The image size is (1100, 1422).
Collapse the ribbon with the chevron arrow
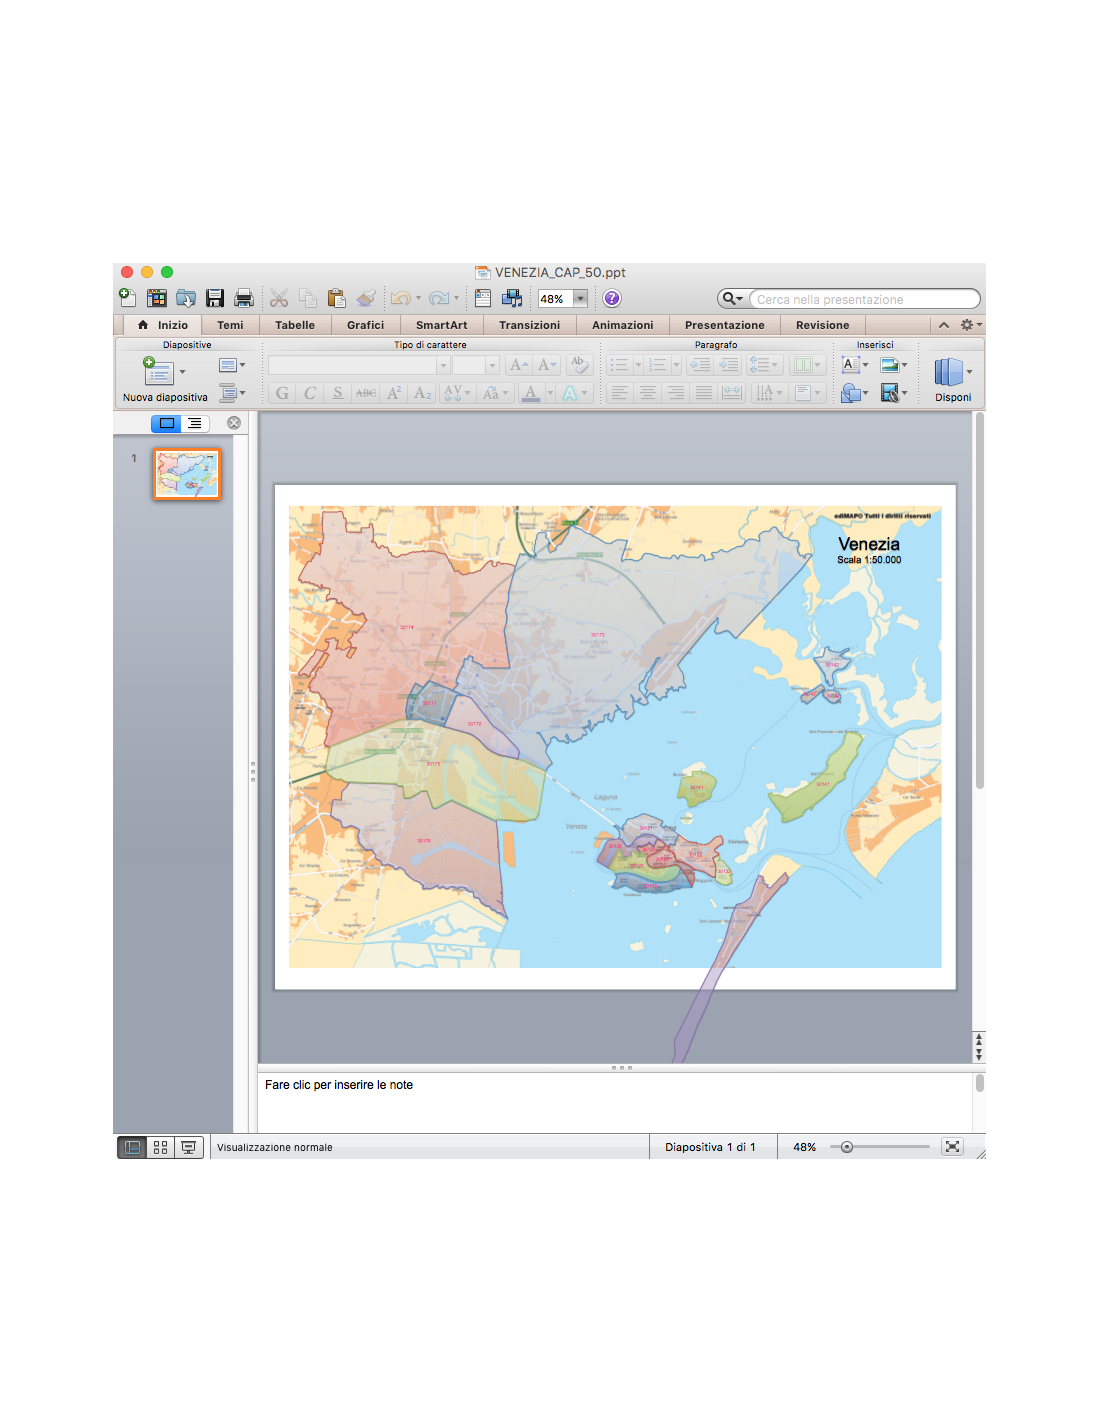(943, 325)
